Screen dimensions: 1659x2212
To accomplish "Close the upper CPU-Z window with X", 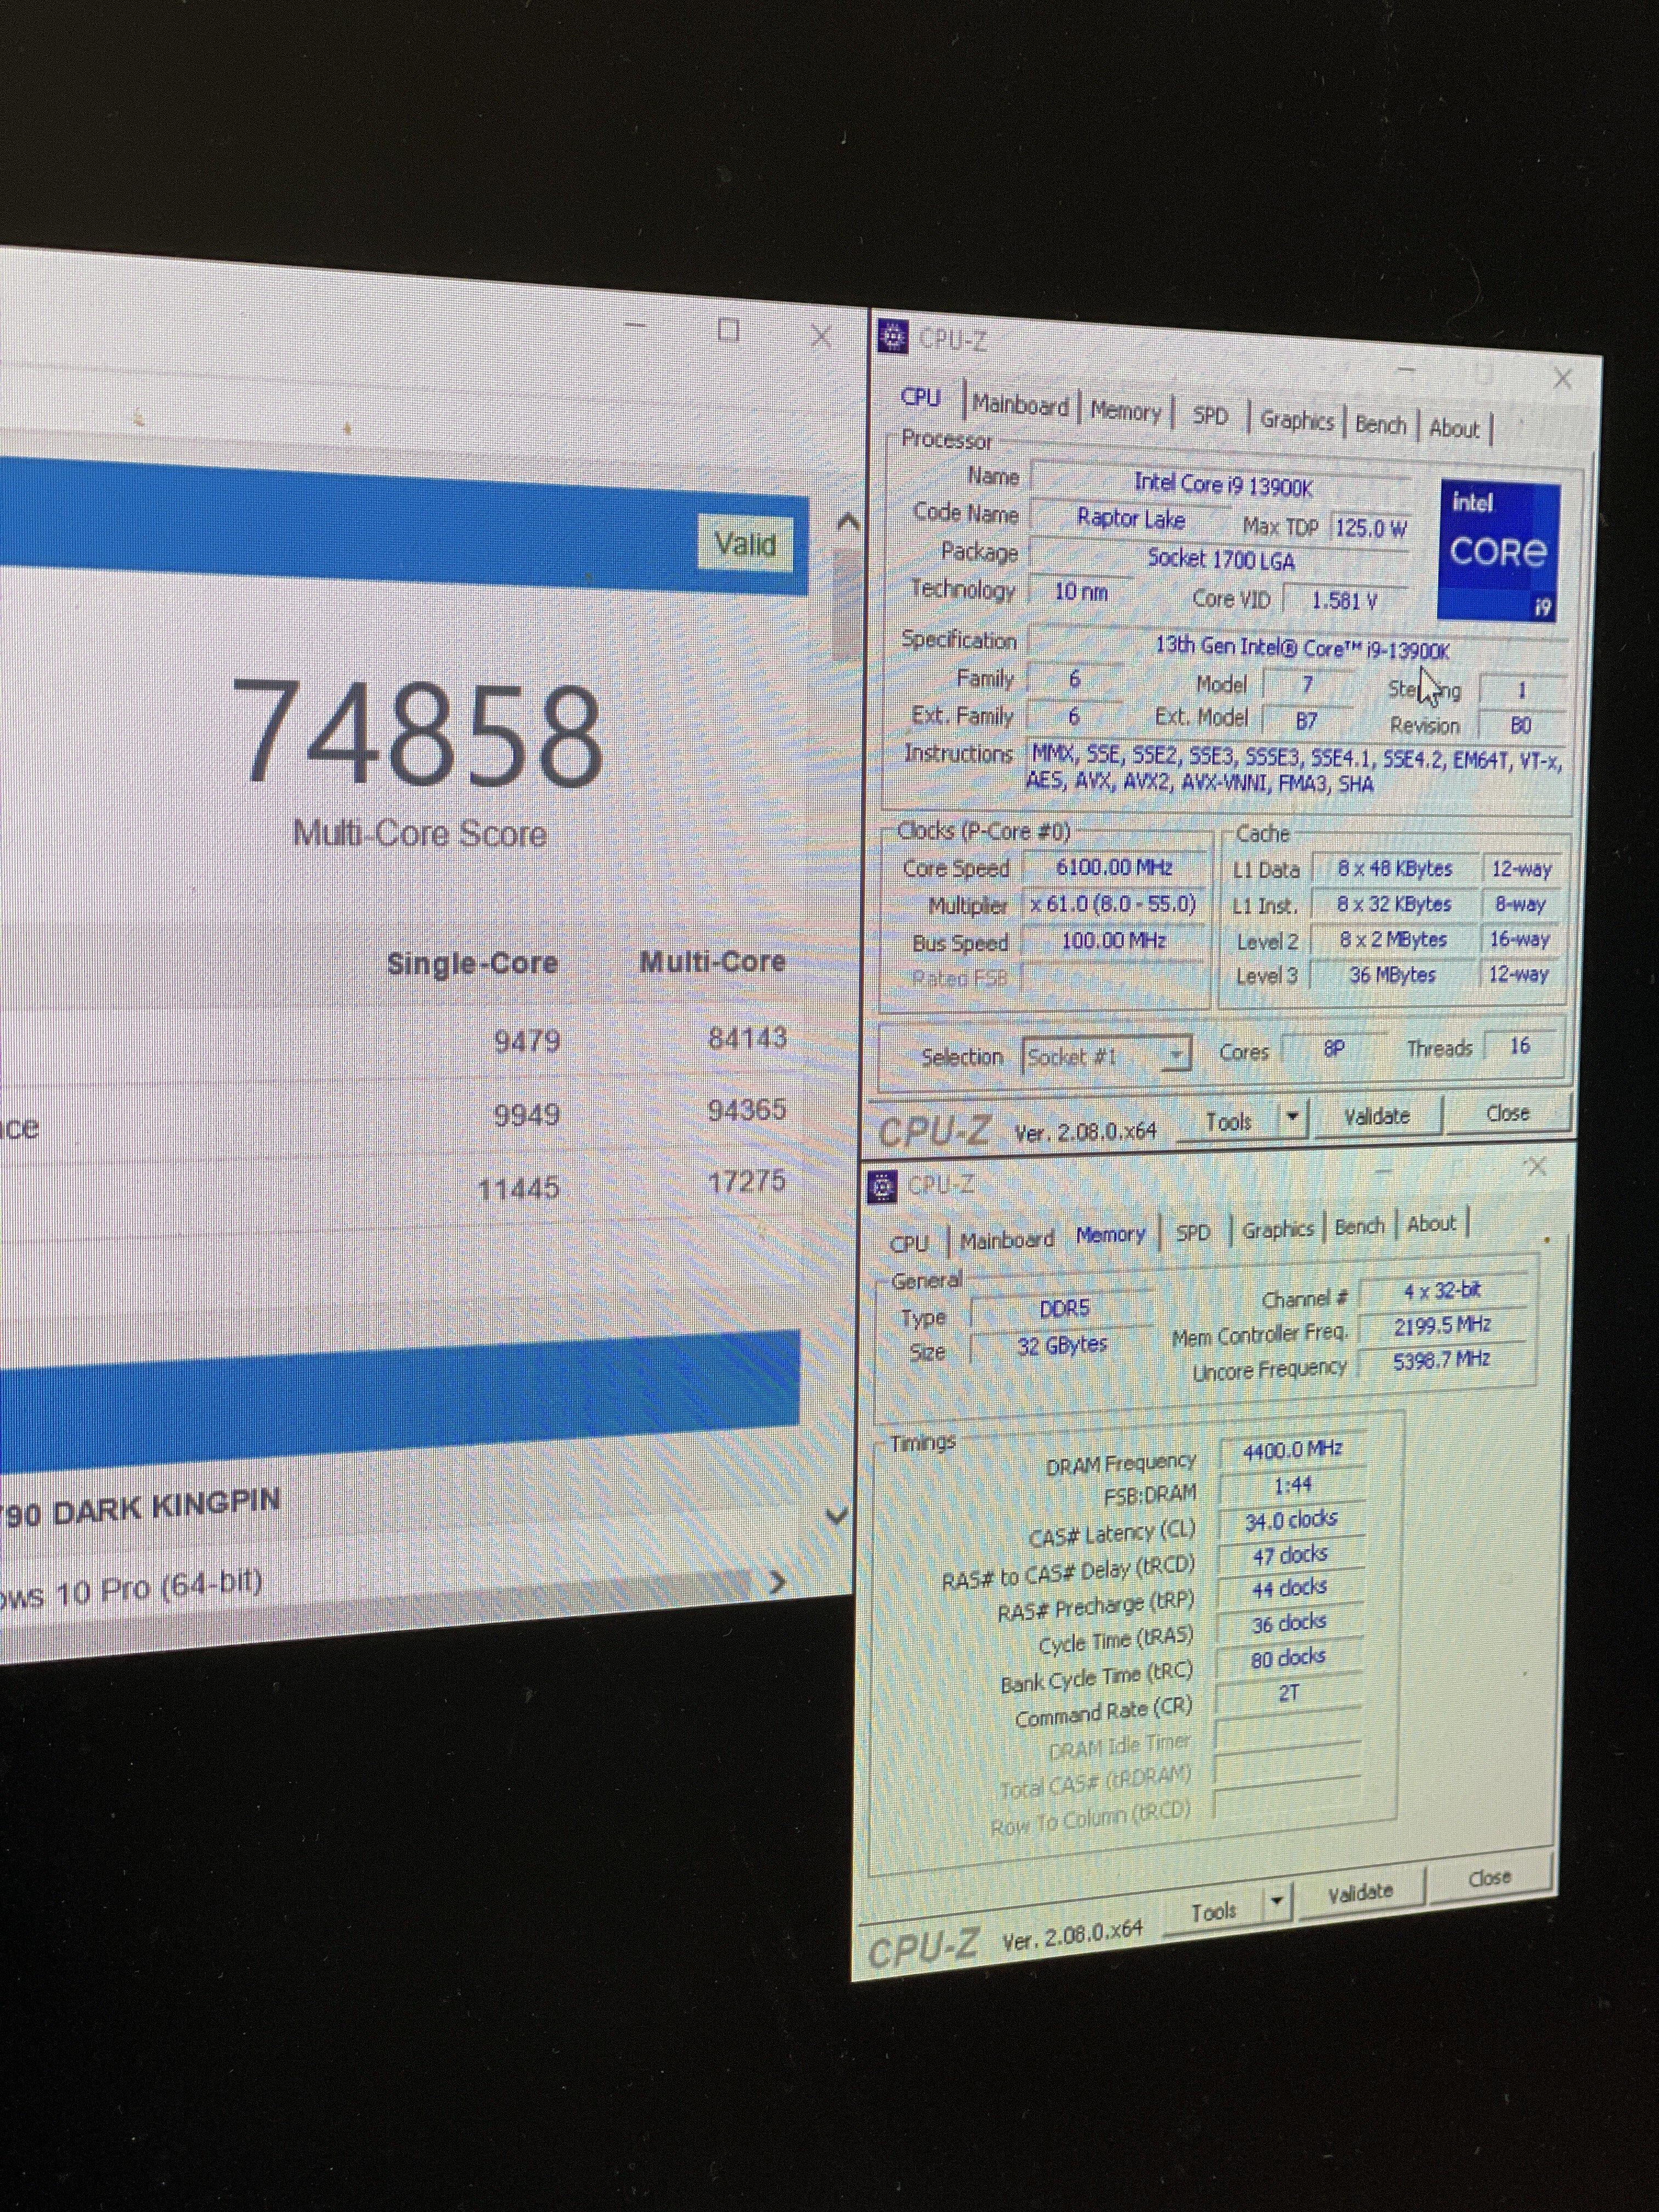I will click(x=1562, y=379).
